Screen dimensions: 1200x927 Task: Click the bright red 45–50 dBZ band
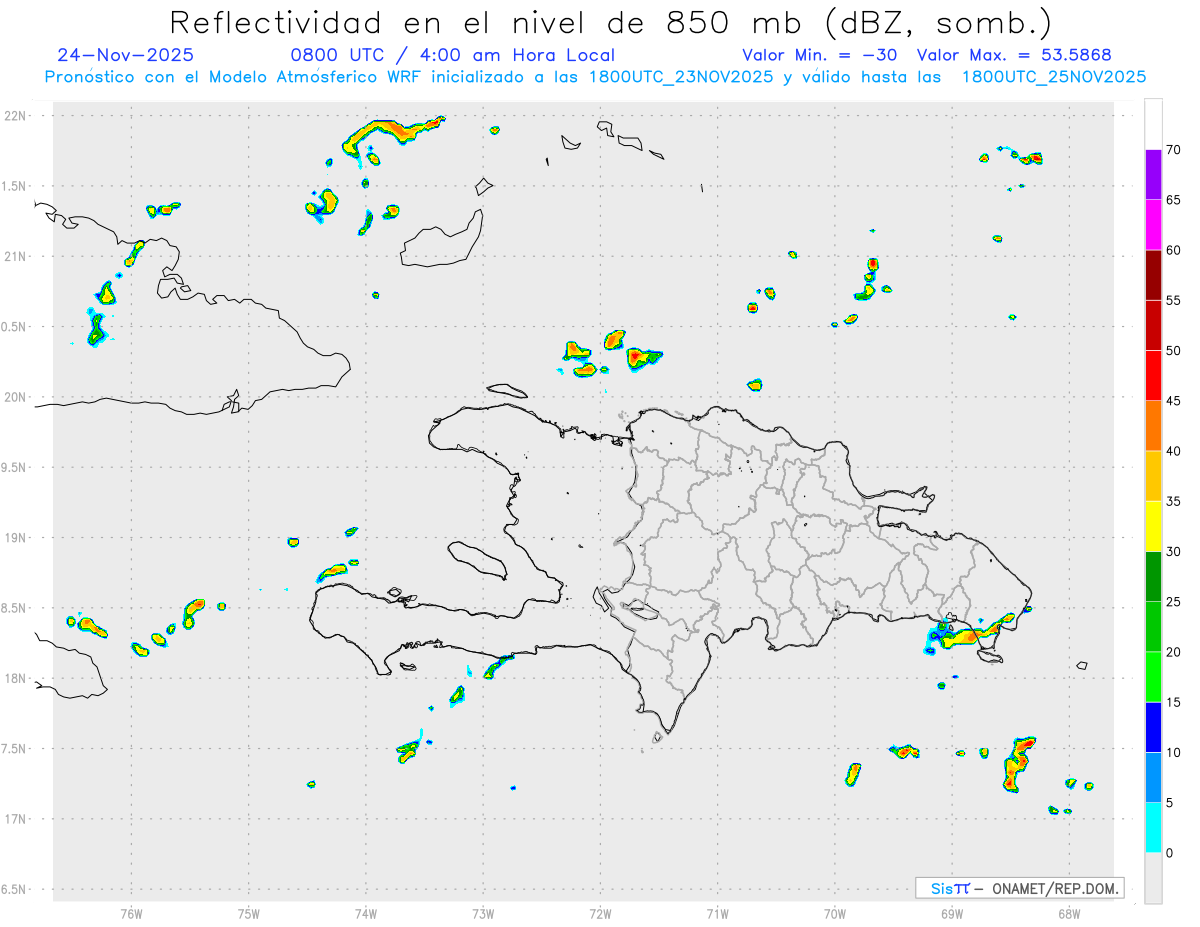[1153, 376]
